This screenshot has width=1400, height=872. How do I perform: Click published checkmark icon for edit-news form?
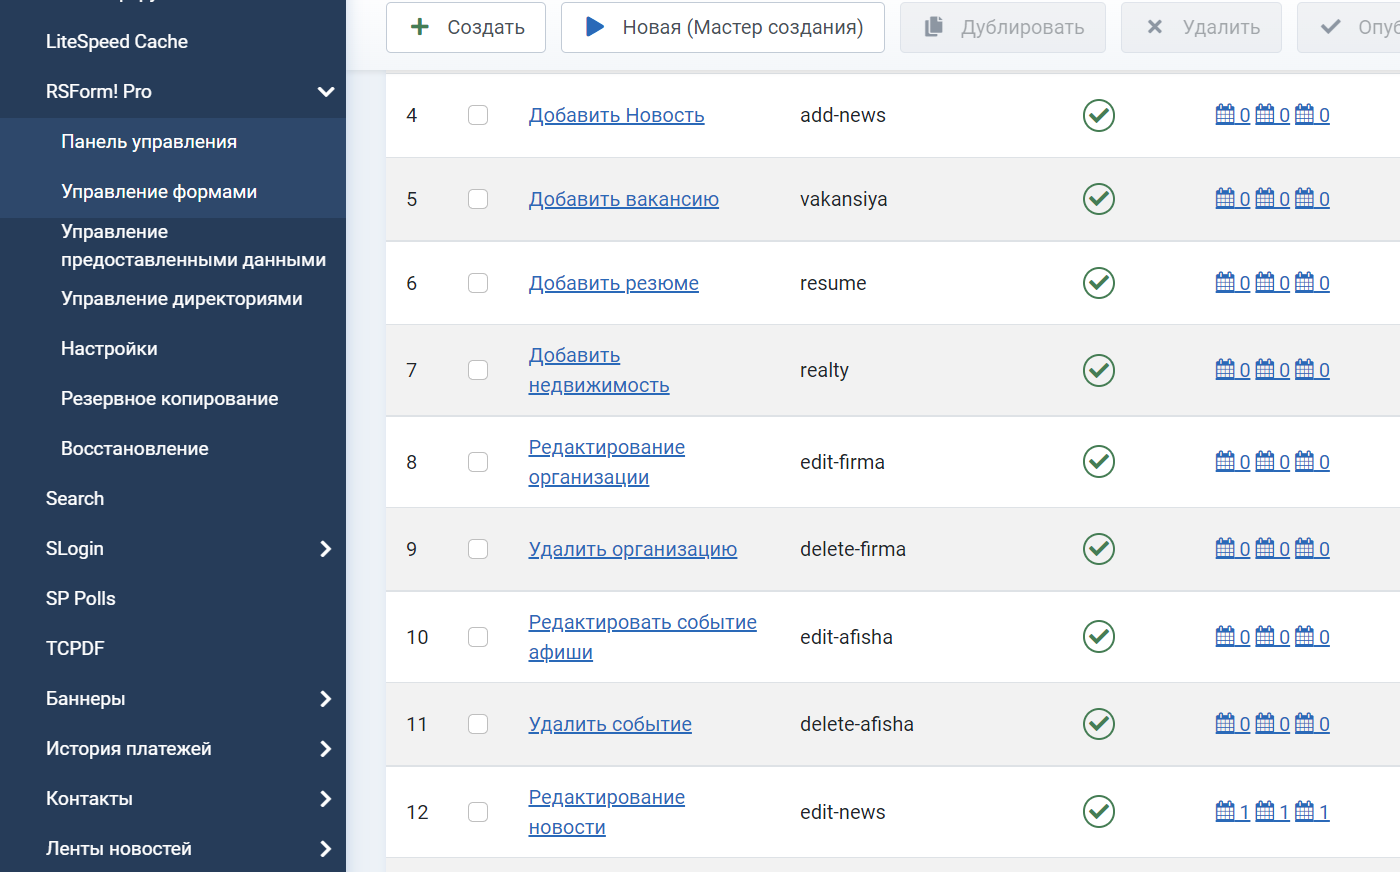tap(1098, 812)
